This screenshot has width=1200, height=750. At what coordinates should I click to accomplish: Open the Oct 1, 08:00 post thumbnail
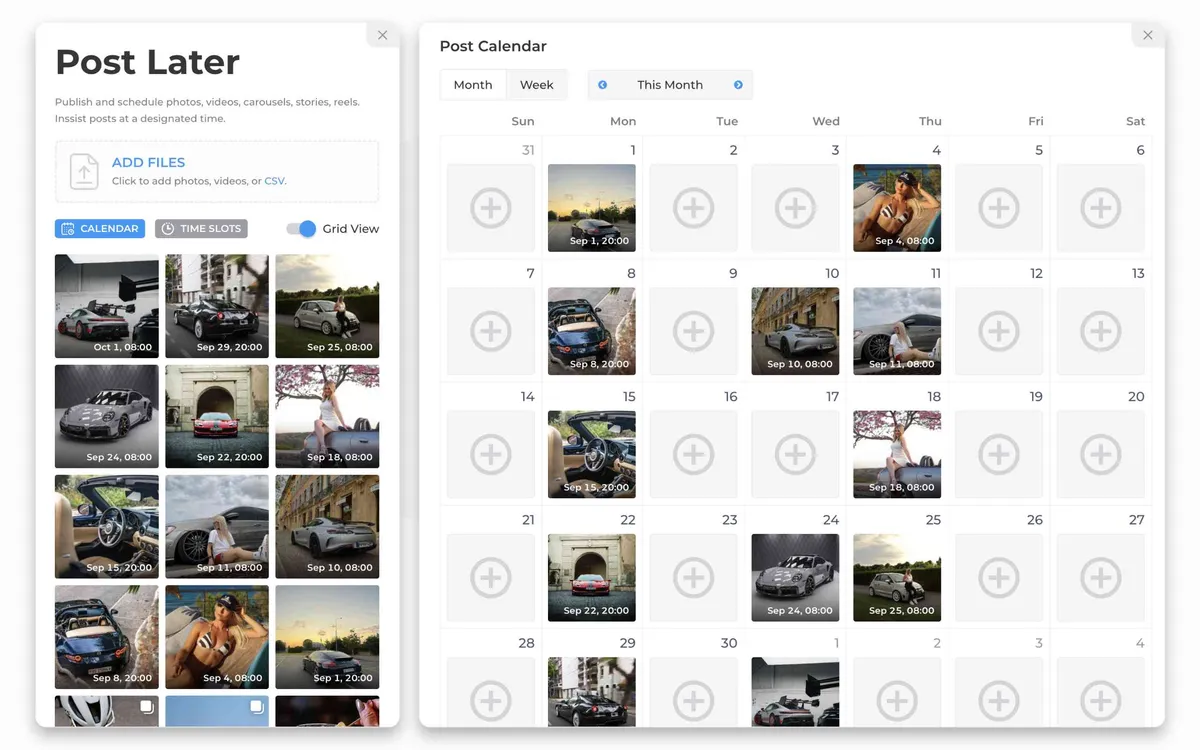(x=107, y=306)
